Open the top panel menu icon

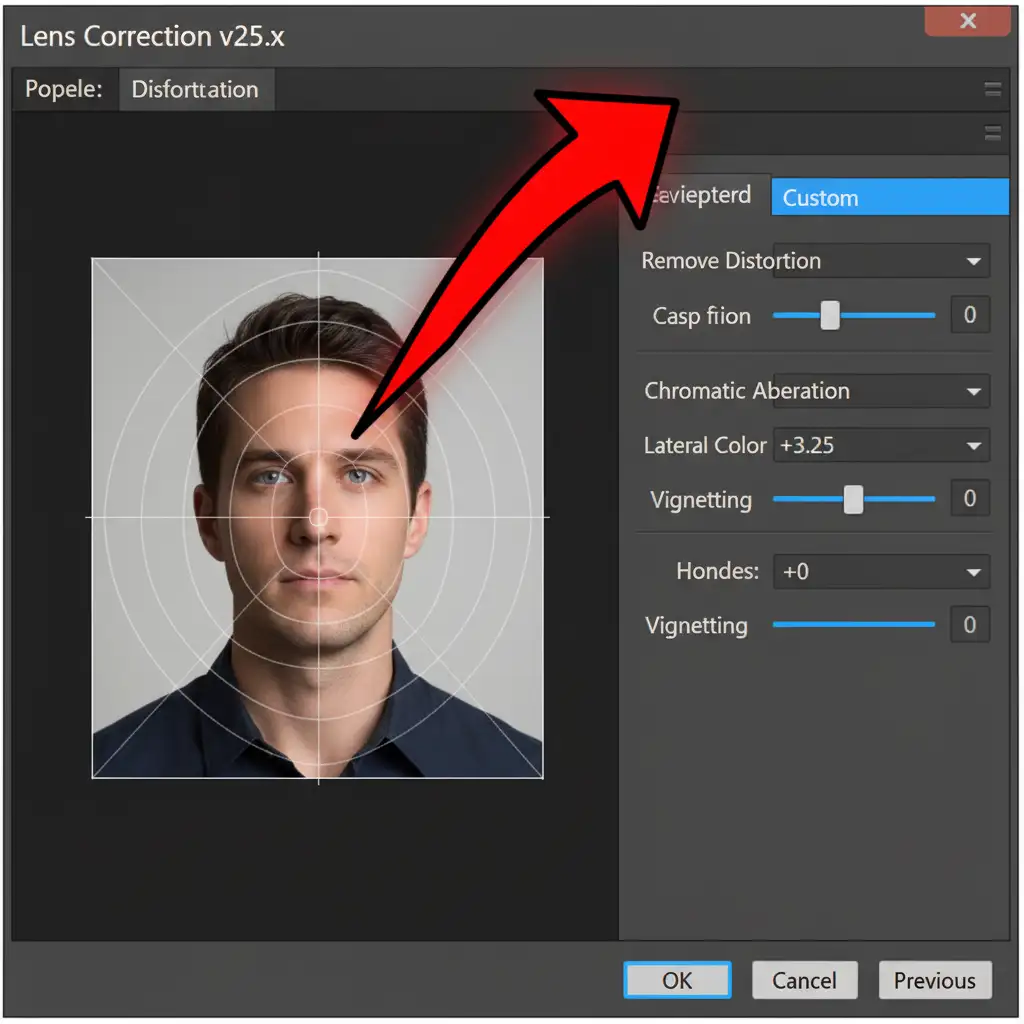992,90
